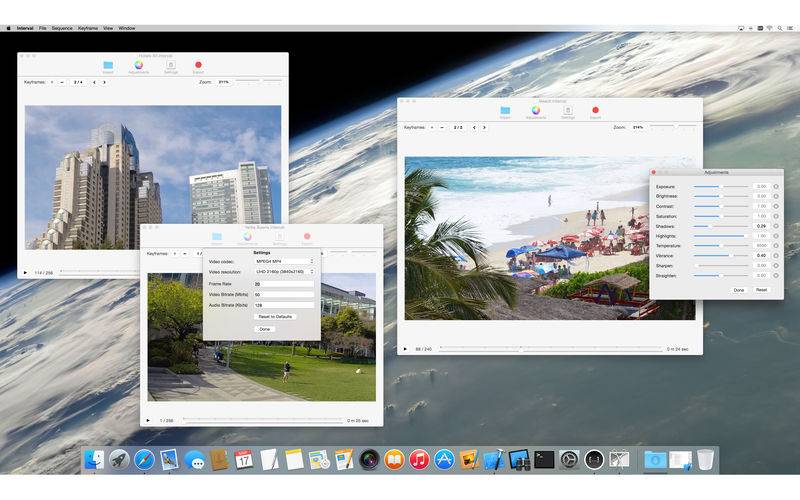Screen dimensions: 800x500
Task: Click the Reset to Defaults button
Action: tap(275, 317)
